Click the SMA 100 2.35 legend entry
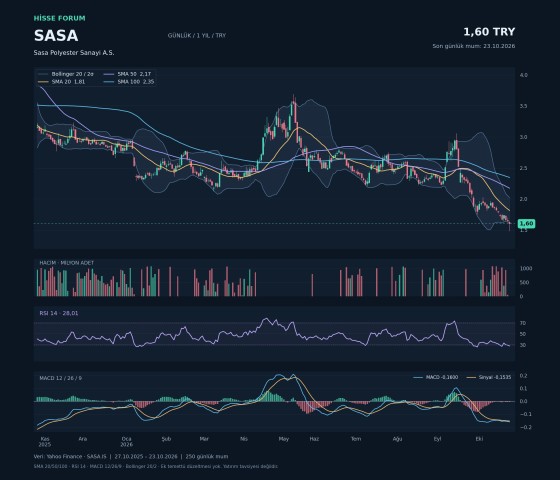The image size is (560, 480). [129, 82]
